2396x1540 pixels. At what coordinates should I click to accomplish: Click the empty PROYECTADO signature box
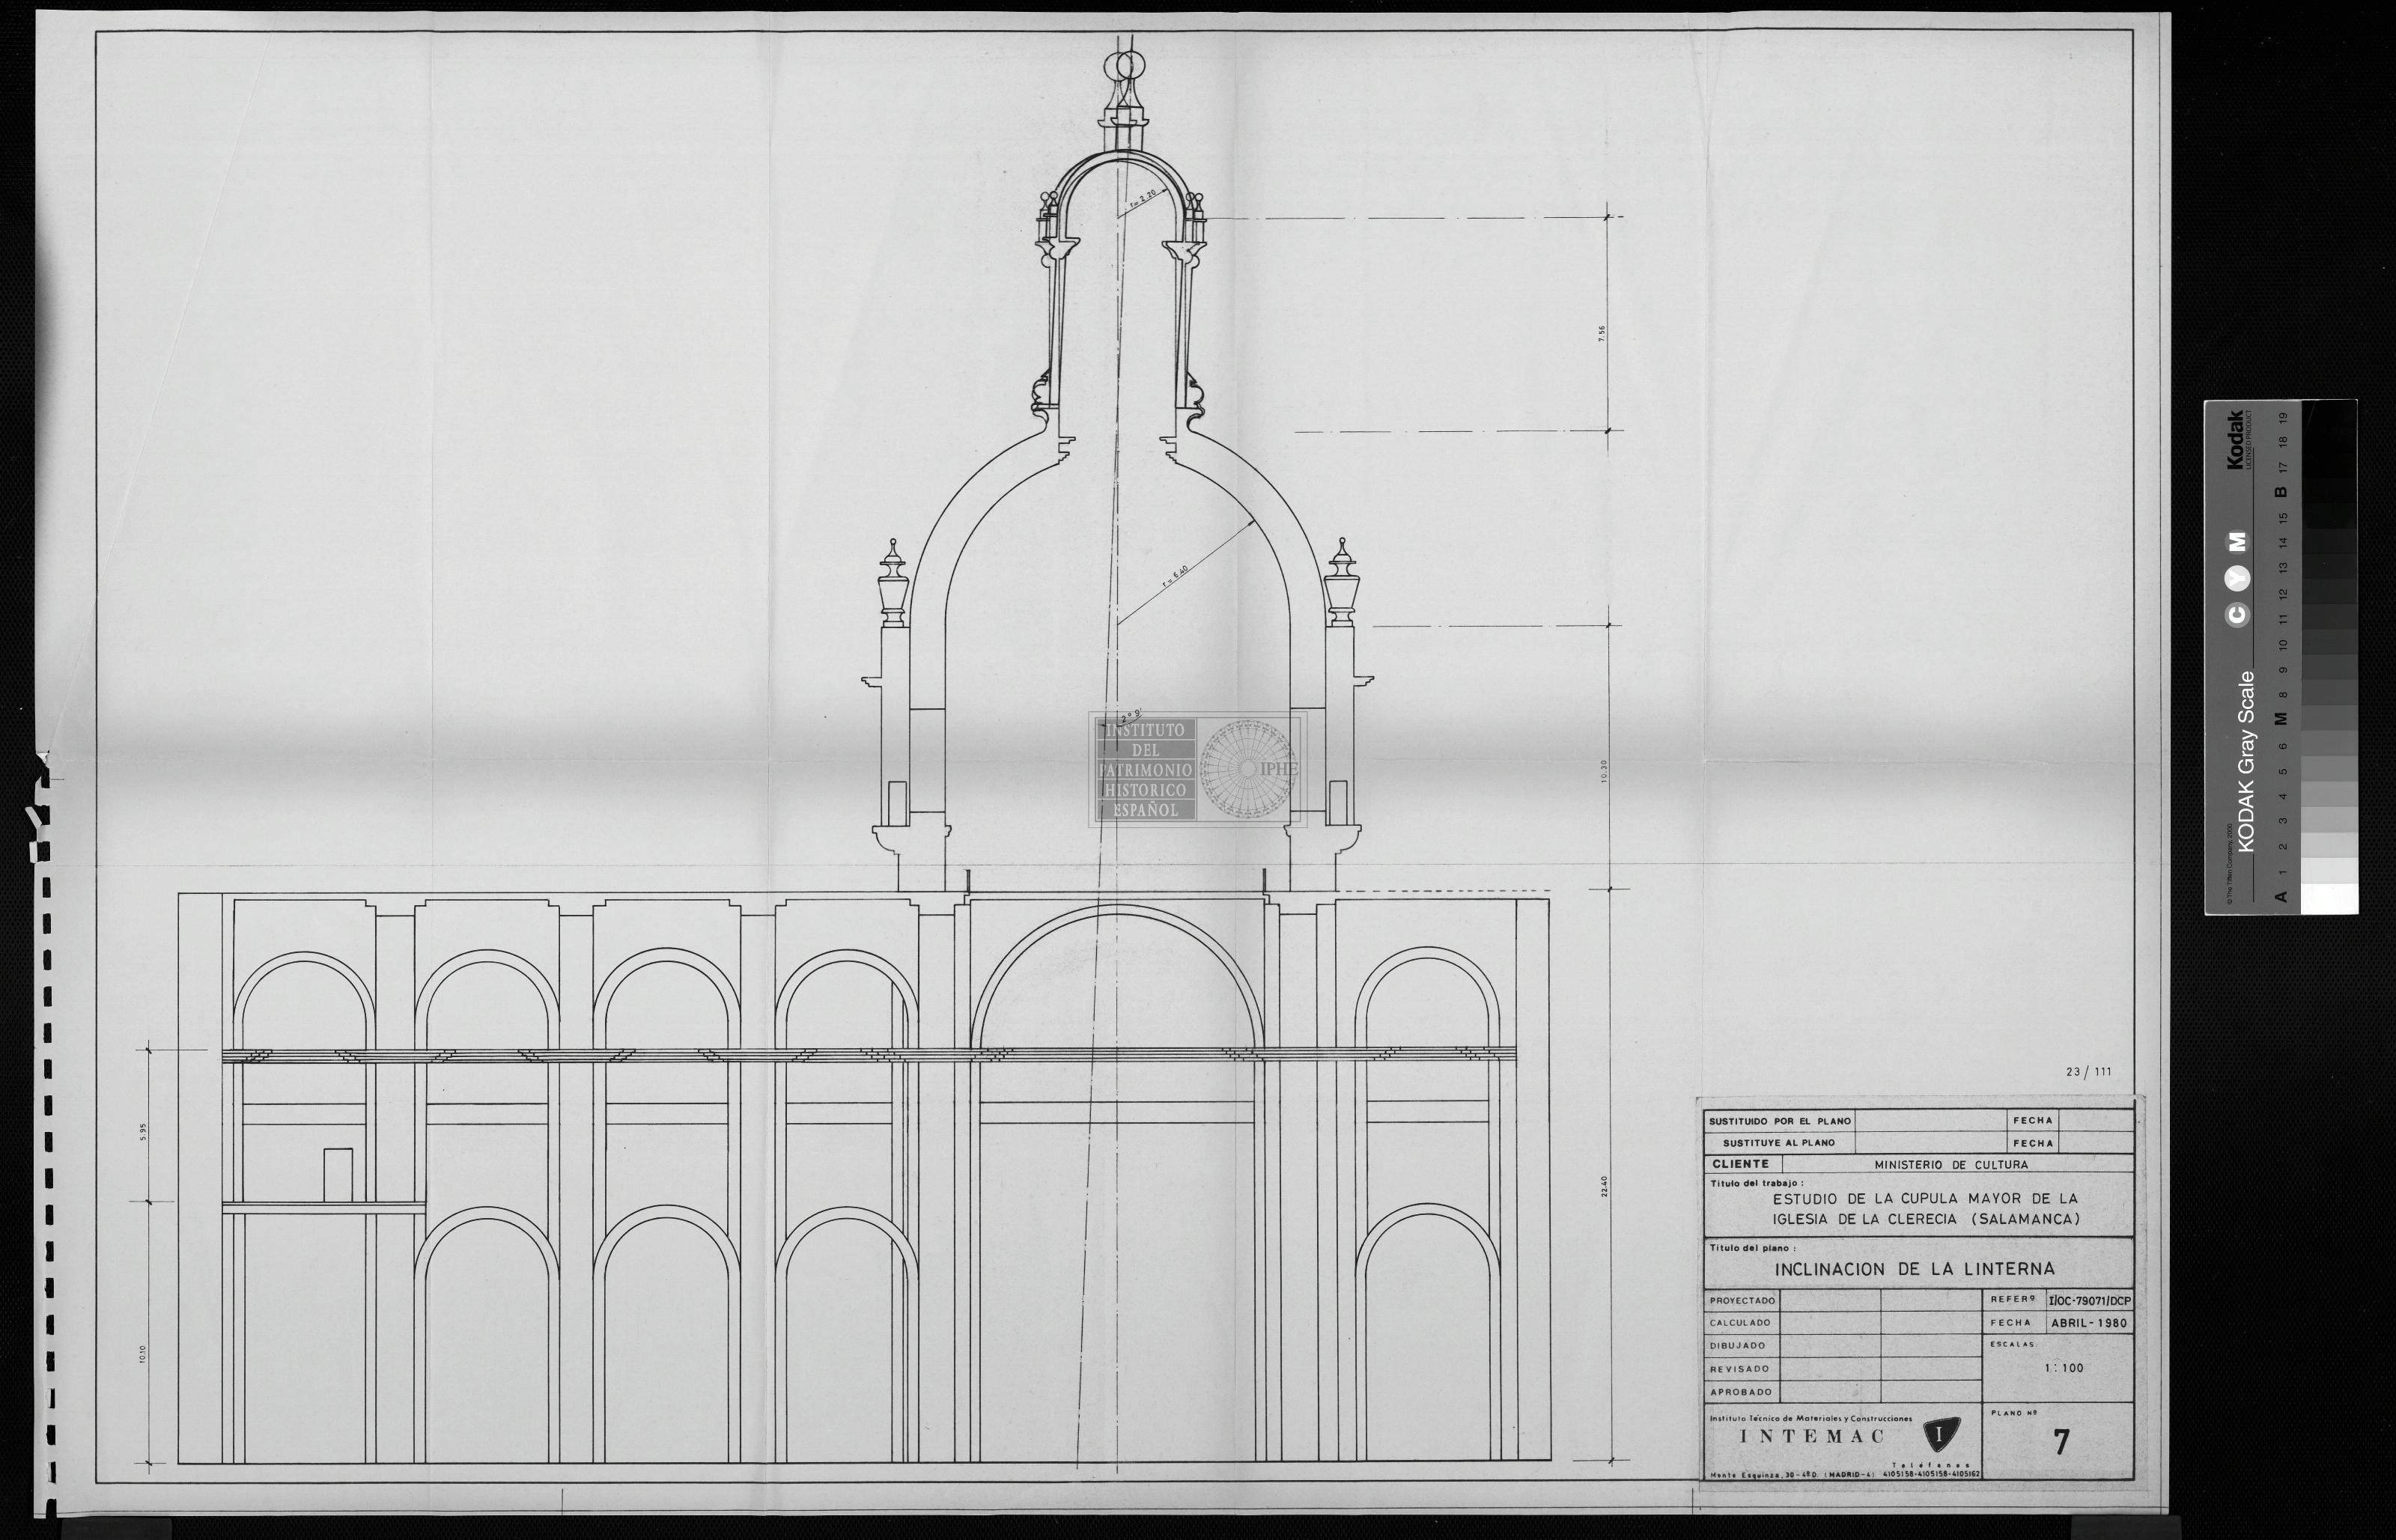[x=1829, y=1300]
